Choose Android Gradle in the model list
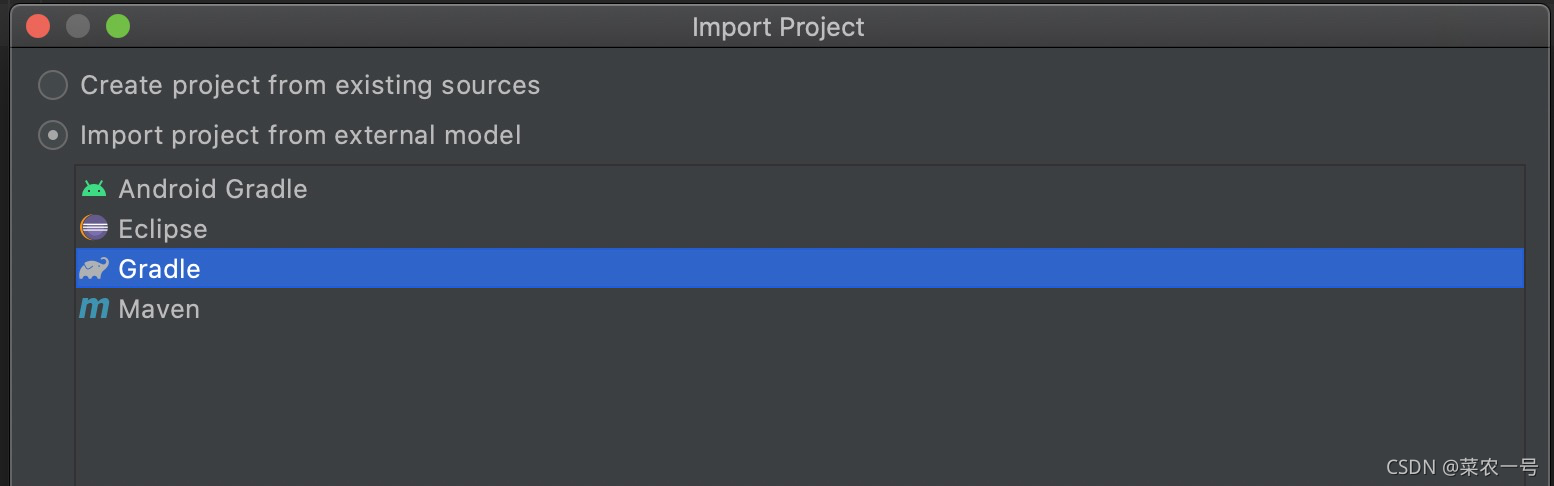 pos(212,189)
